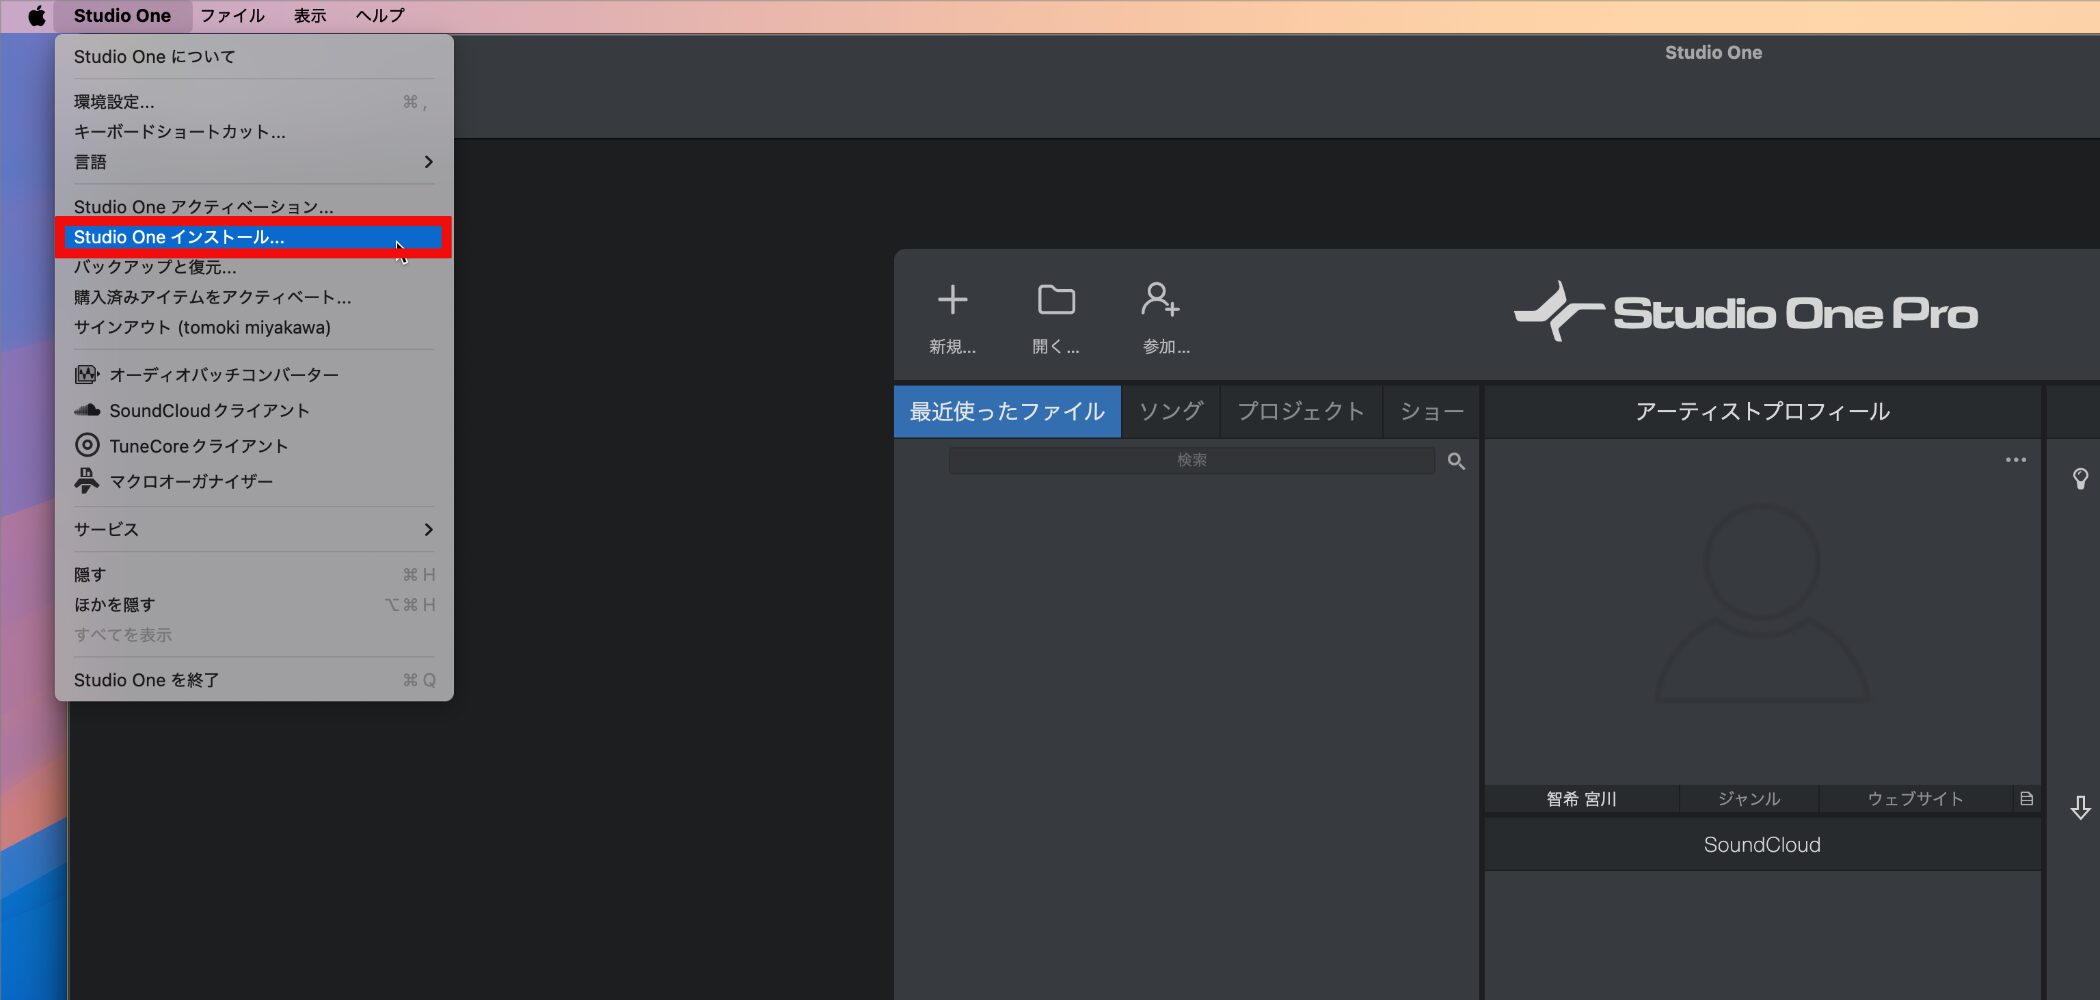Switch to the プロジェクト tab

pyautogui.click(x=1300, y=412)
